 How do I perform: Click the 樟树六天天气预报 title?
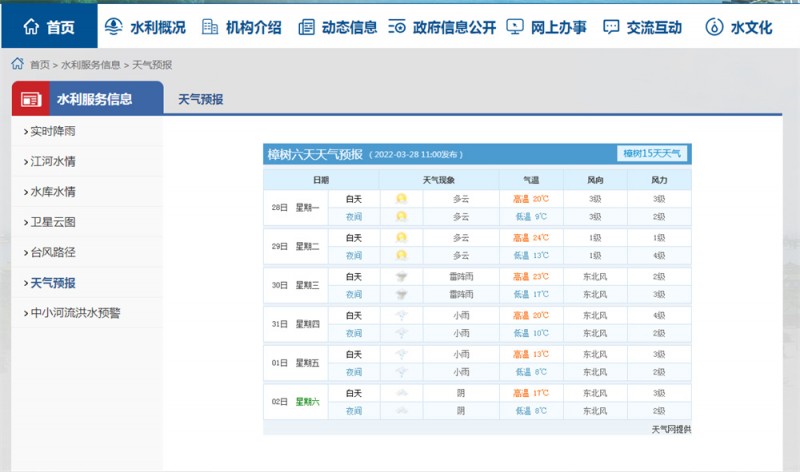click(x=315, y=154)
